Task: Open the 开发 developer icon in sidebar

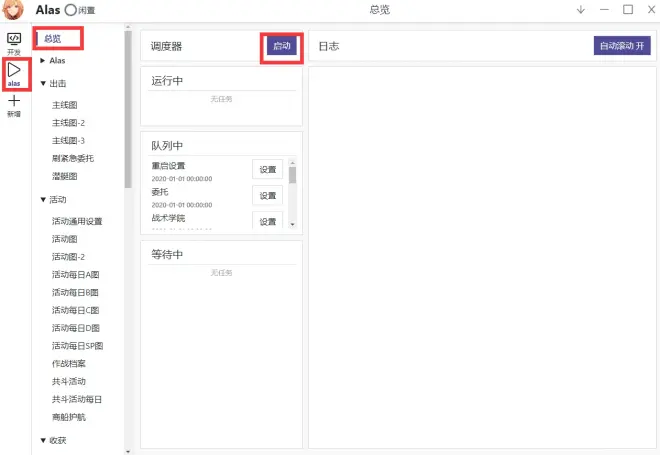Action: point(14,44)
